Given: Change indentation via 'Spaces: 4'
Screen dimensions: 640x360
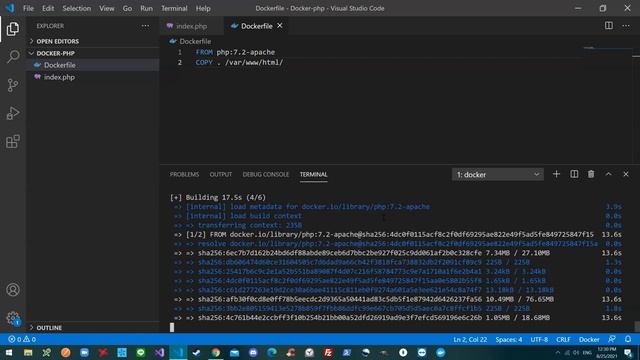Looking at the screenshot, I should [509, 339].
